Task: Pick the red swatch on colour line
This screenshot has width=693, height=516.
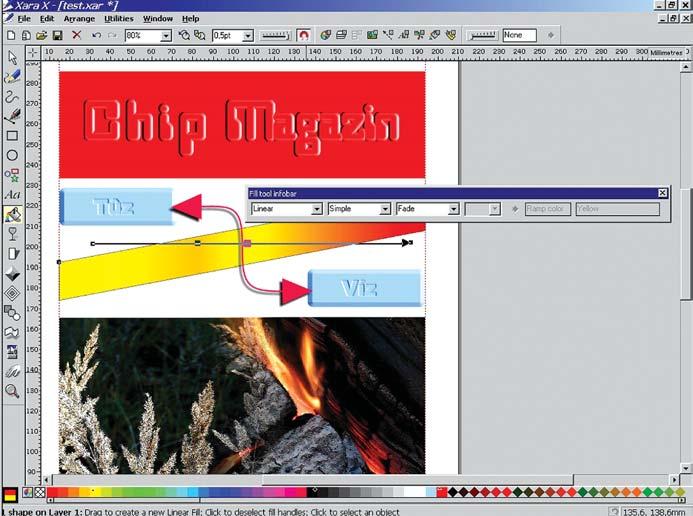Action: (x=52, y=492)
